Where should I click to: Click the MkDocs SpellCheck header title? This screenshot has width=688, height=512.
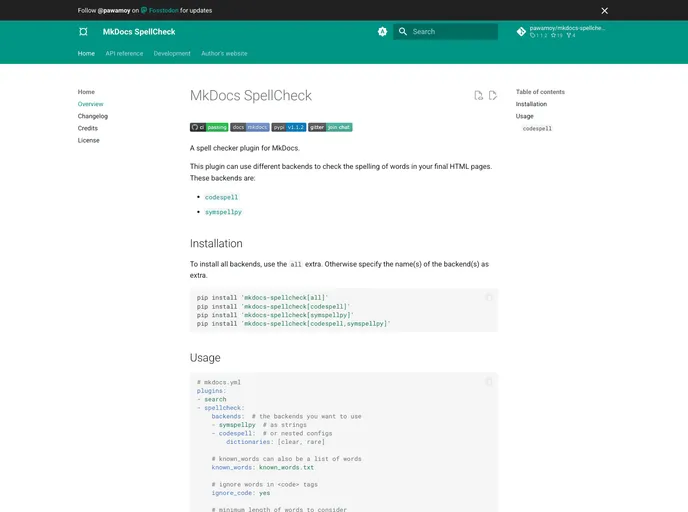(139, 32)
